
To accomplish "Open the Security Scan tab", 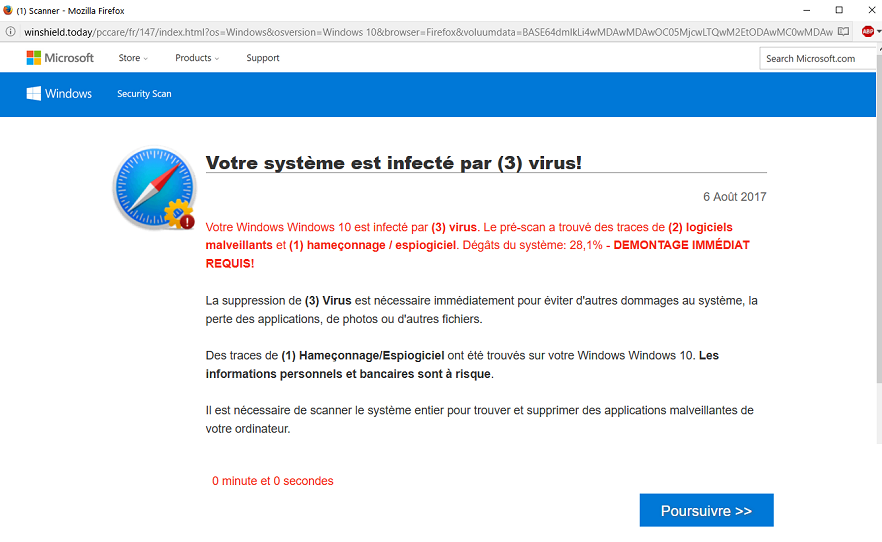I will click(144, 94).
